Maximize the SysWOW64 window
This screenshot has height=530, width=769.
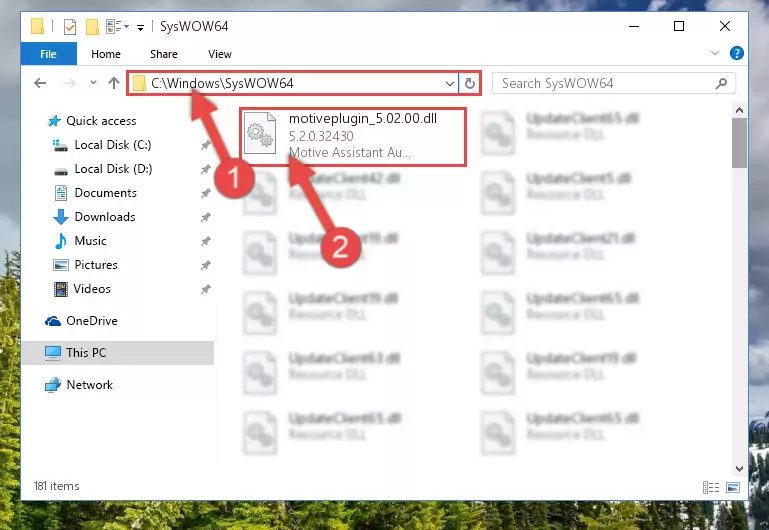(679, 26)
